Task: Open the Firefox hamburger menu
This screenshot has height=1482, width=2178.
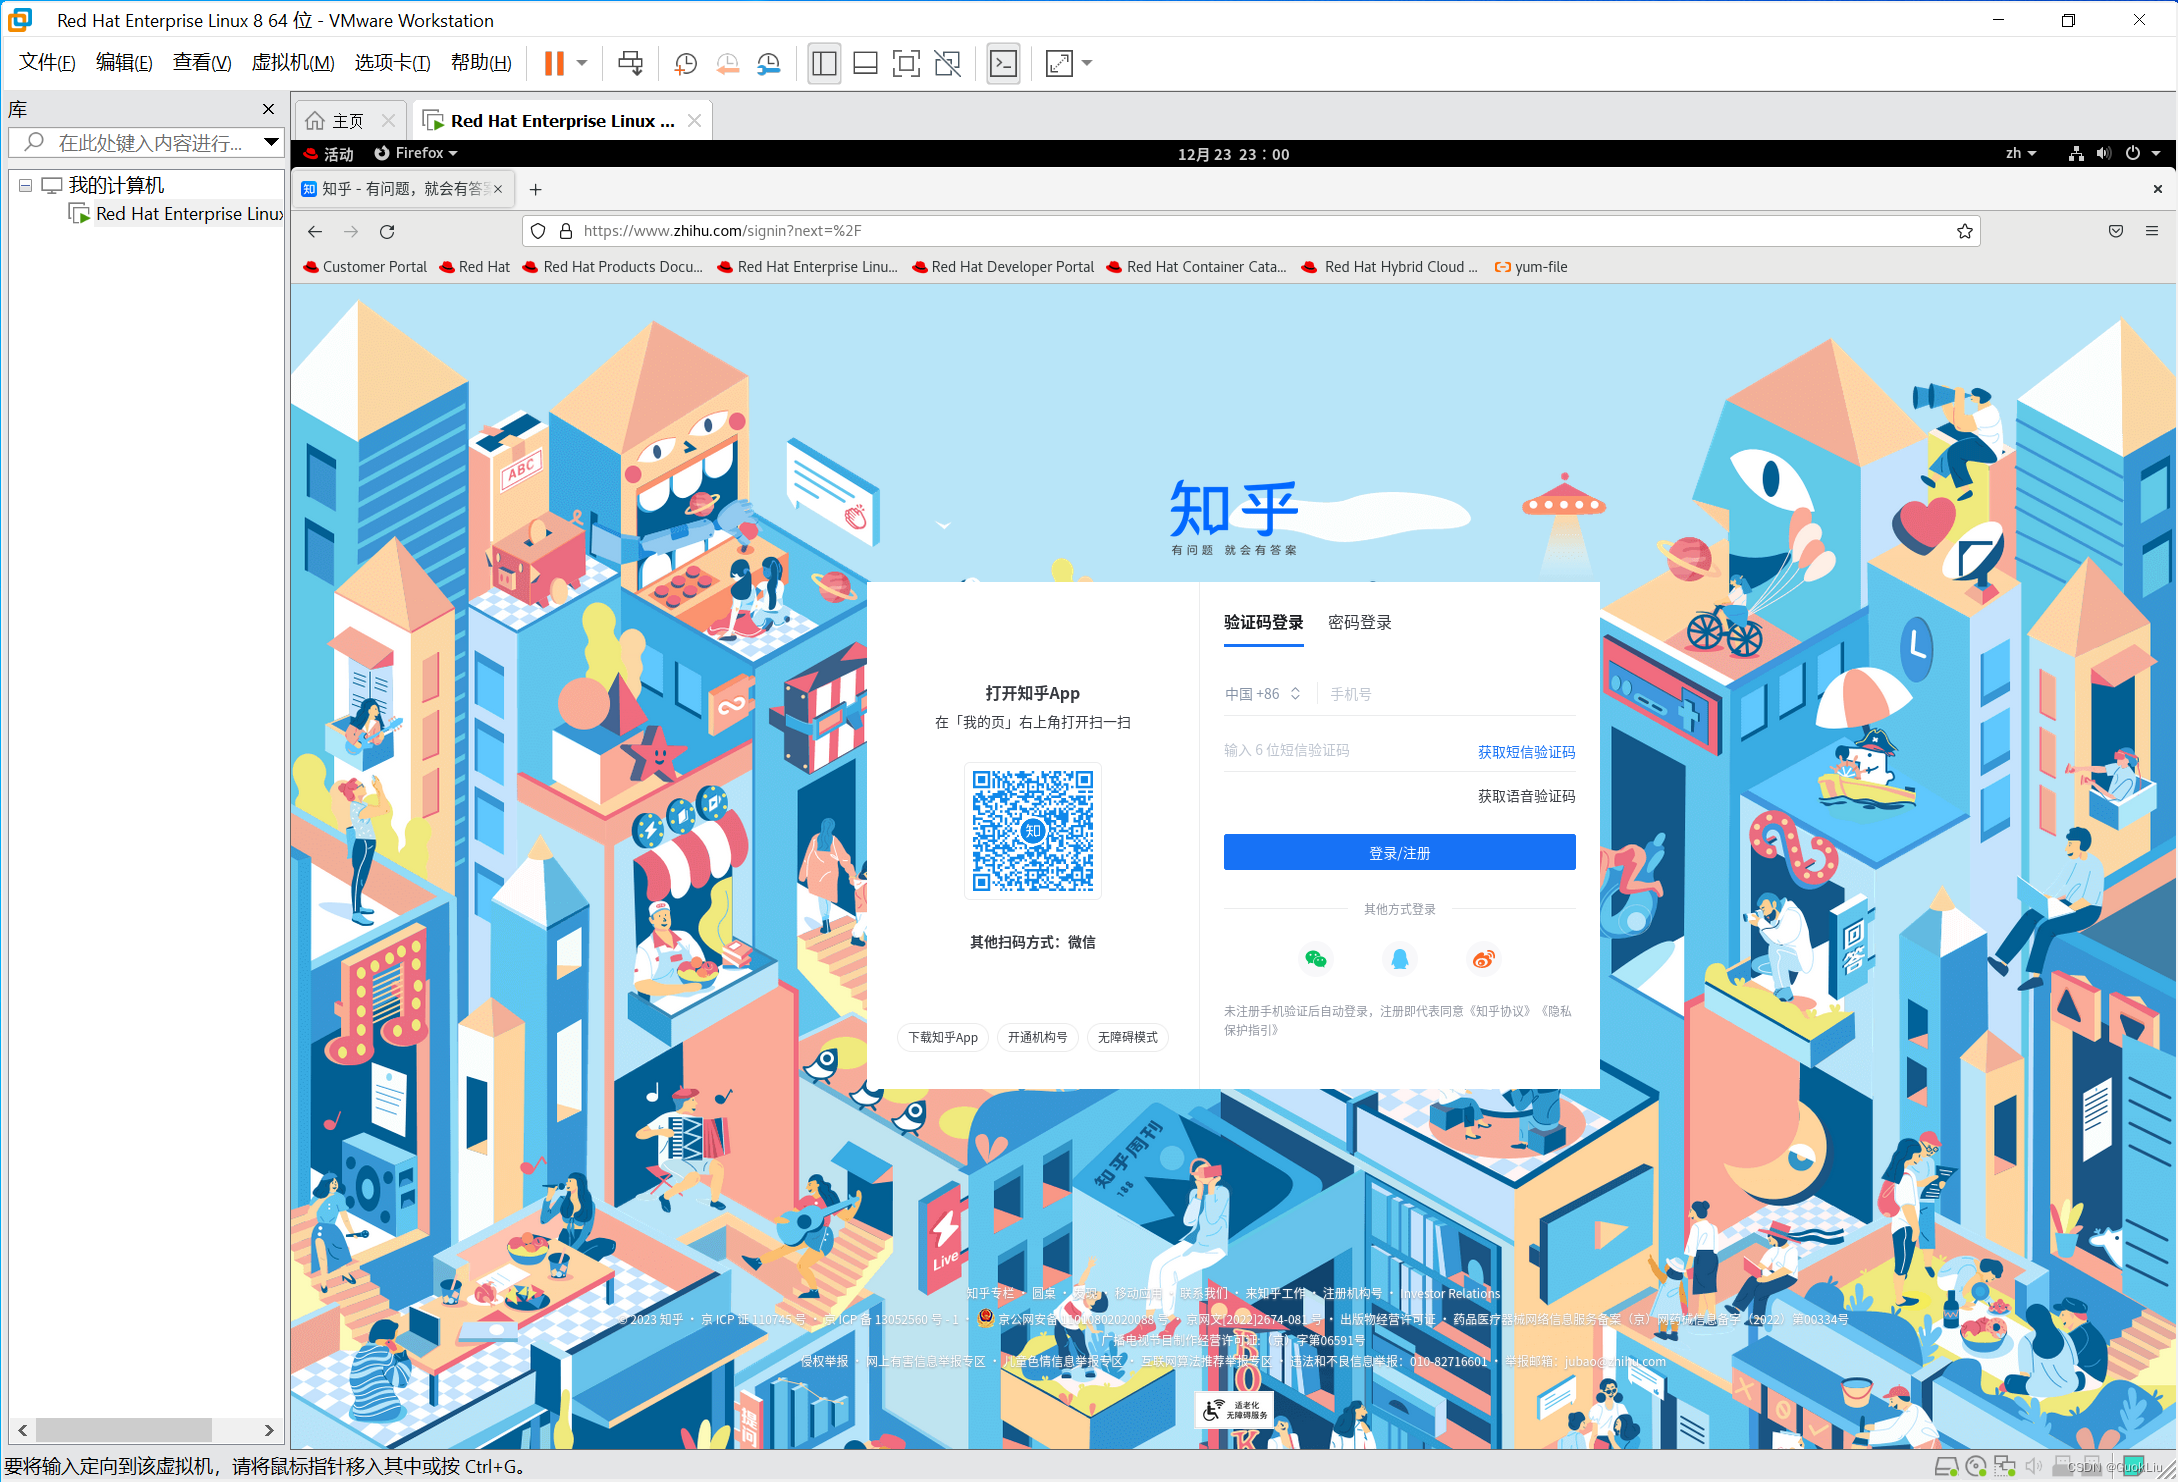Action: click(2152, 231)
